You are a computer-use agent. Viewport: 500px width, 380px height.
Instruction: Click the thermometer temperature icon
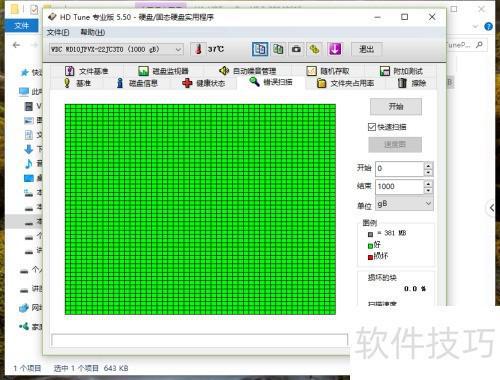click(199, 49)
